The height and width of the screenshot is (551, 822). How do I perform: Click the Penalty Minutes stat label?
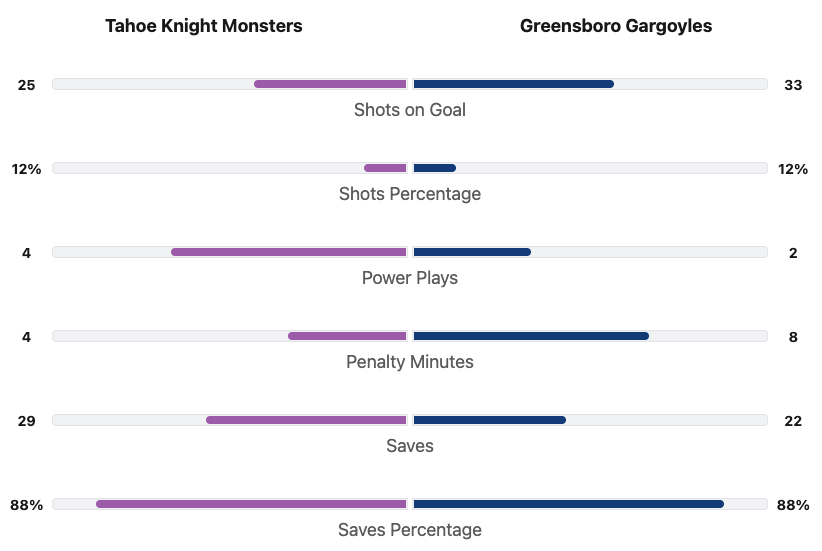(410, 362)
